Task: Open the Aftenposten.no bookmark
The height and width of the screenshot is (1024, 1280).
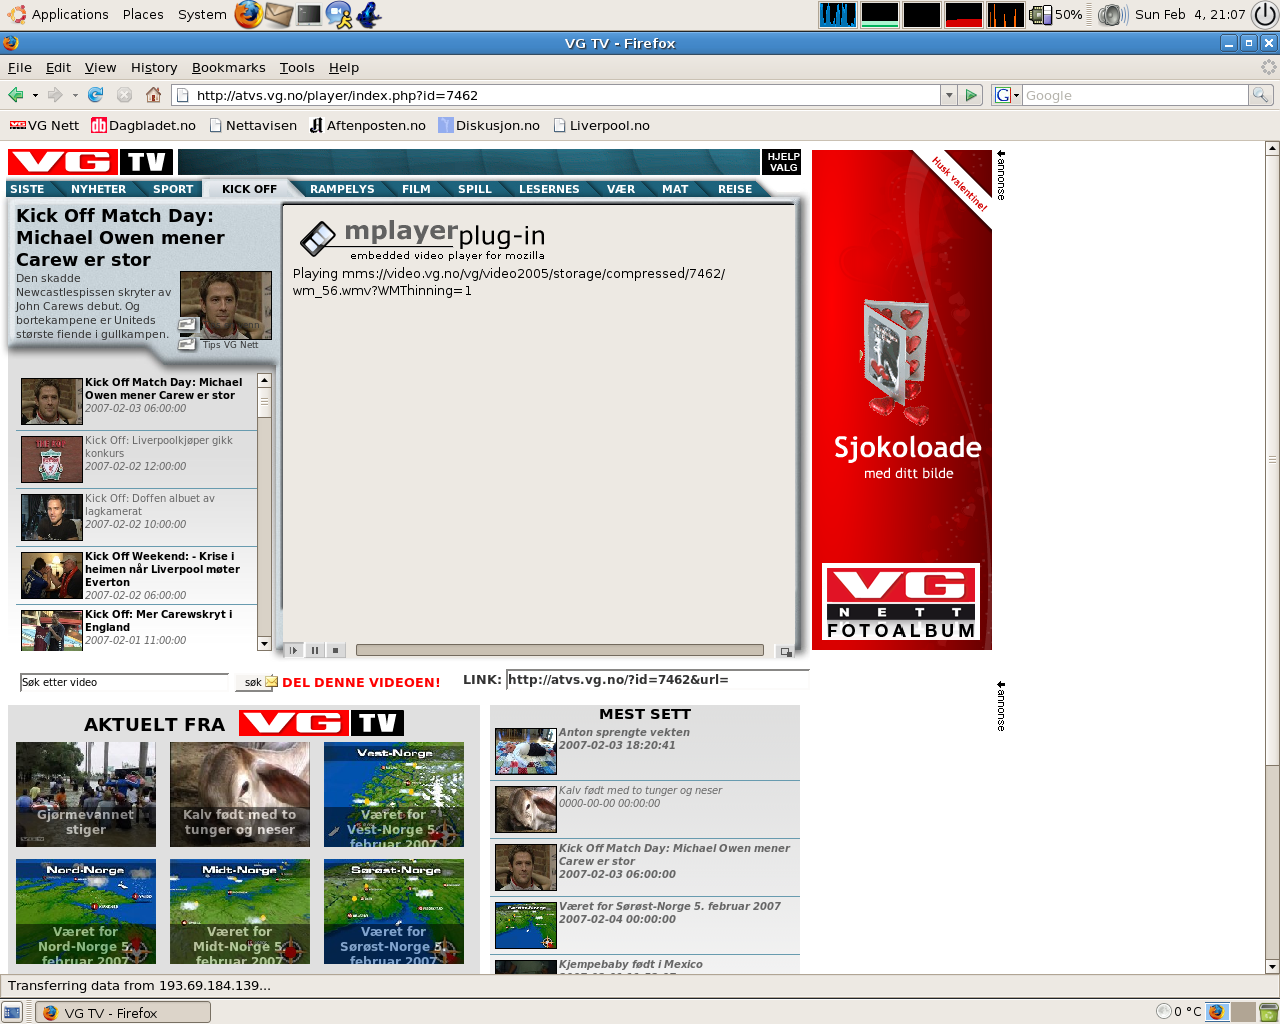Action: [367, 125]
